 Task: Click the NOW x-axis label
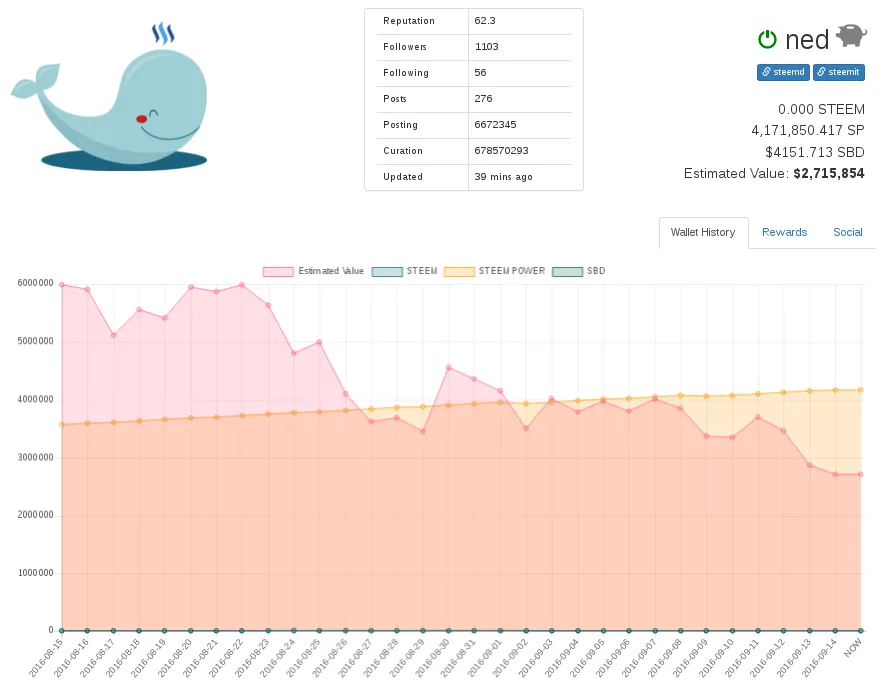[853, 648]
